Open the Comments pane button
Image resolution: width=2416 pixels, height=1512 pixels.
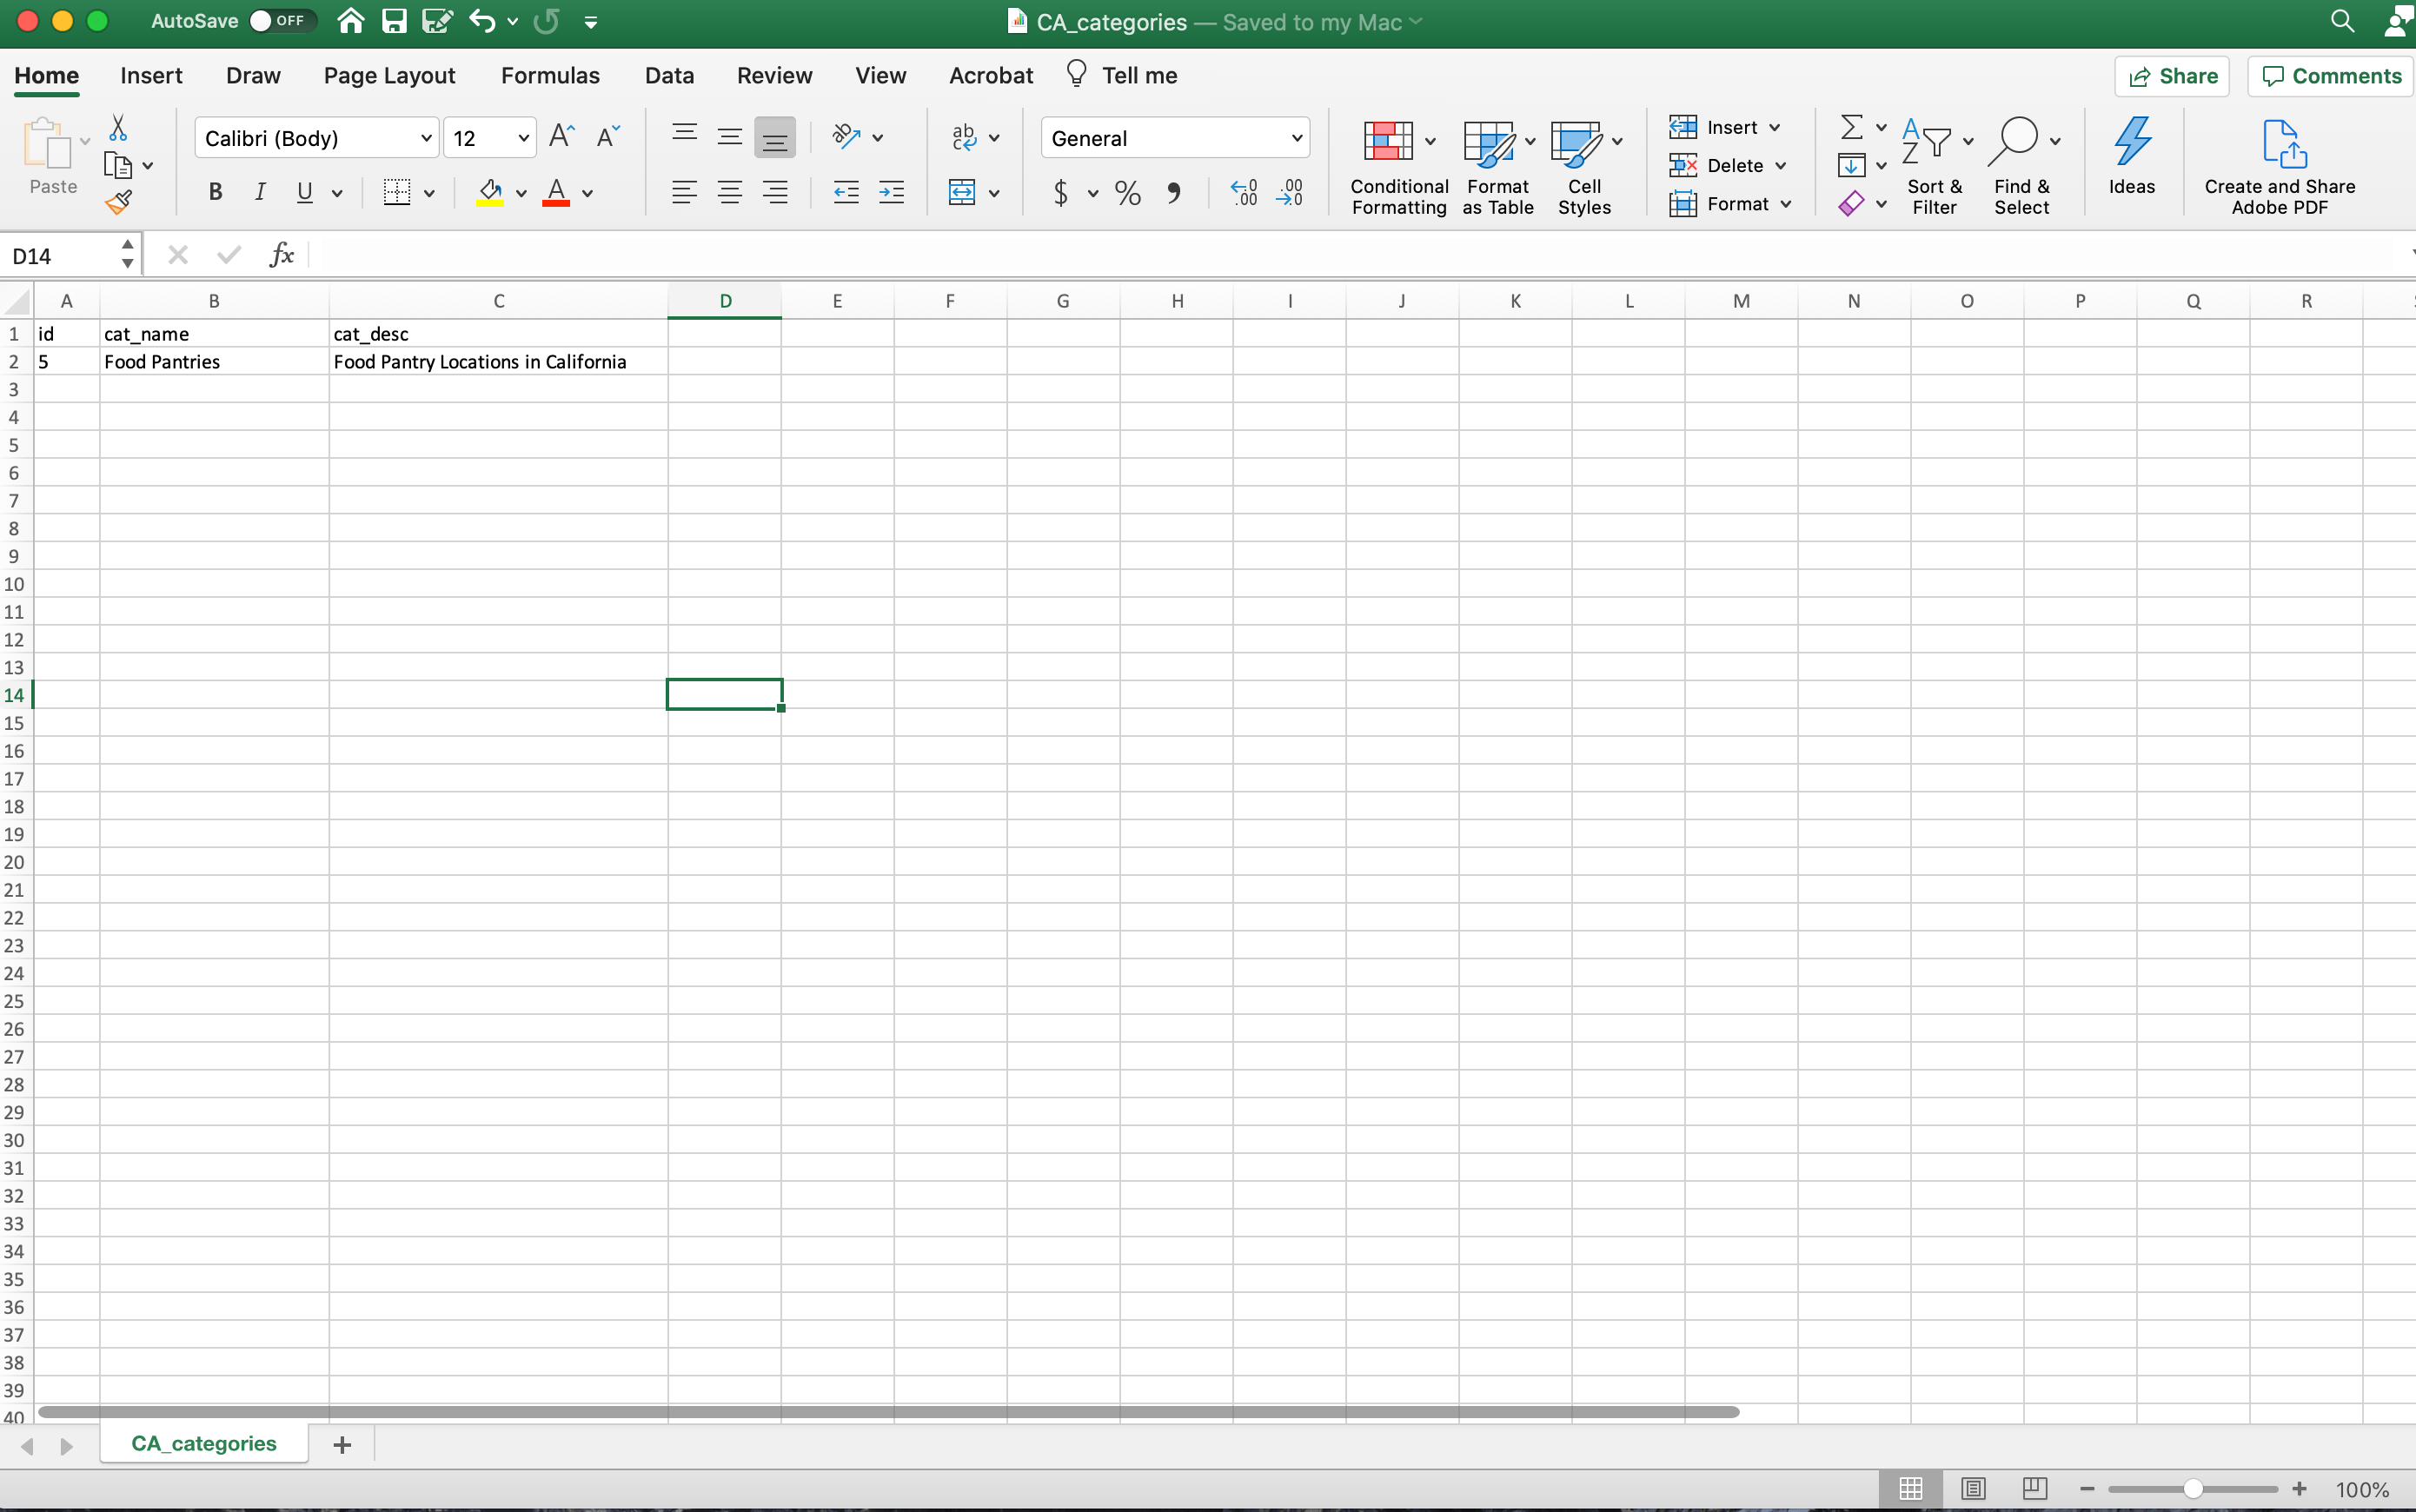(x=2331, y=76)
